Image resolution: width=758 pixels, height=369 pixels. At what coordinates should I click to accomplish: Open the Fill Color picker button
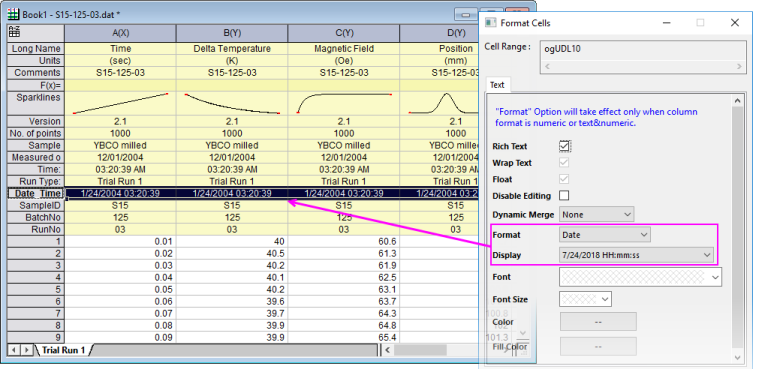coord(598,346)
